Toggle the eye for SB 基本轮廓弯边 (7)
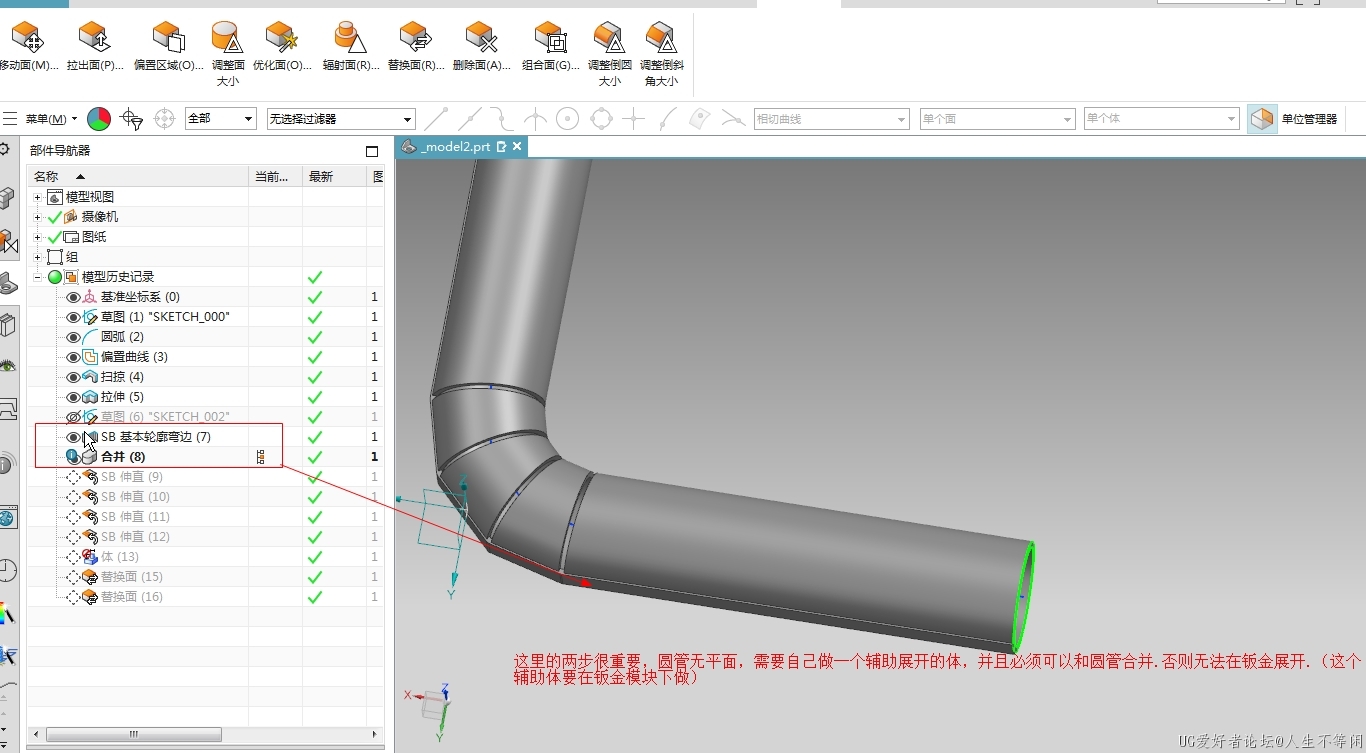The width and height of the screenshot is (1366, 753). [x=73, y=437]
